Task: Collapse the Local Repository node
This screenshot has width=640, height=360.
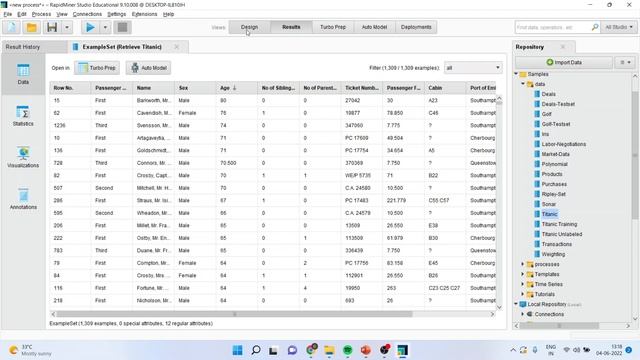Action: pyautogui.click(x=516, y=304)
